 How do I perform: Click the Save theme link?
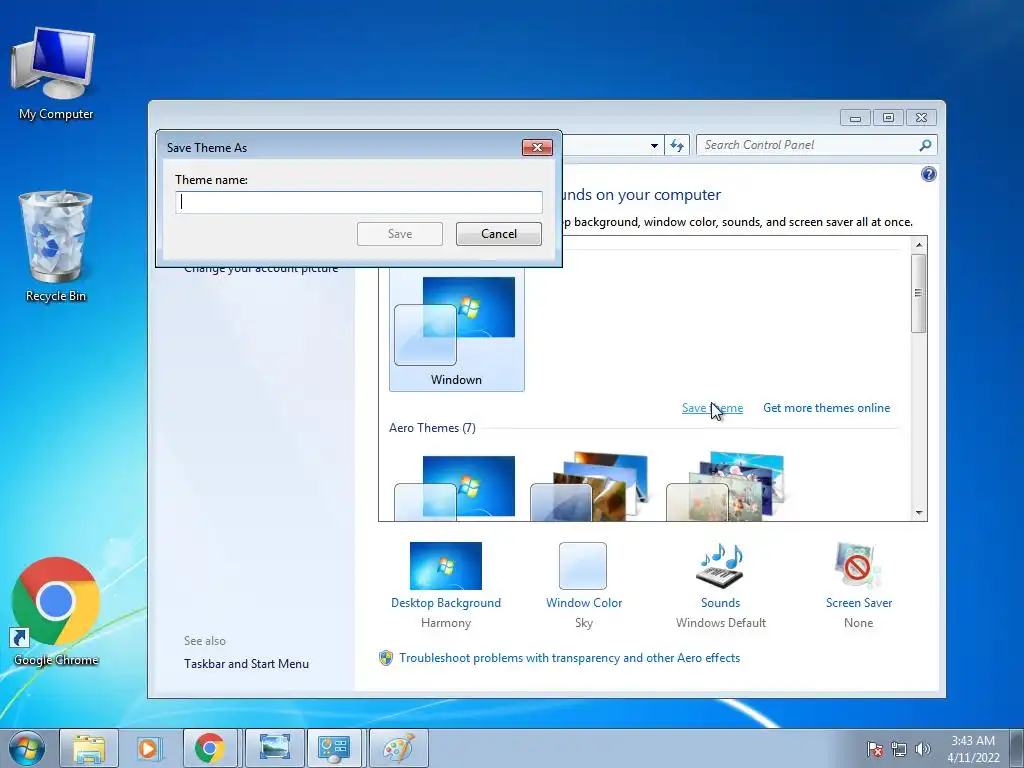(712, 408)
